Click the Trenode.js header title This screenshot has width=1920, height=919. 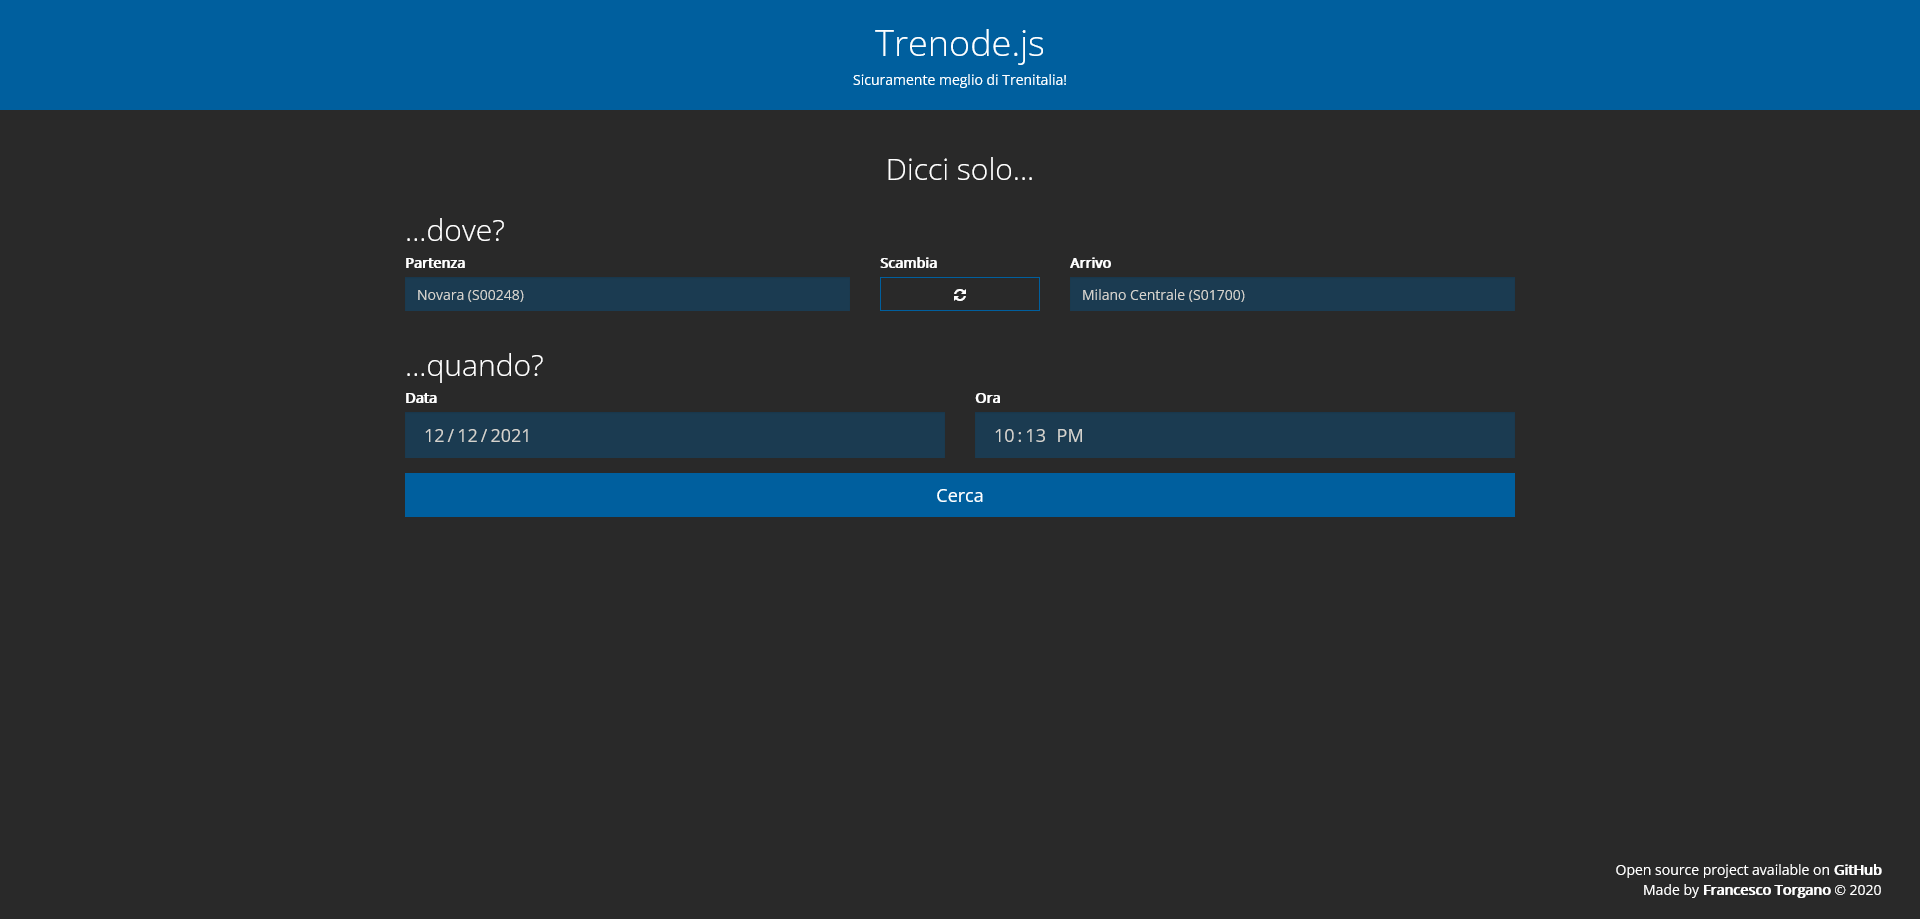click(x=960, y=42)
